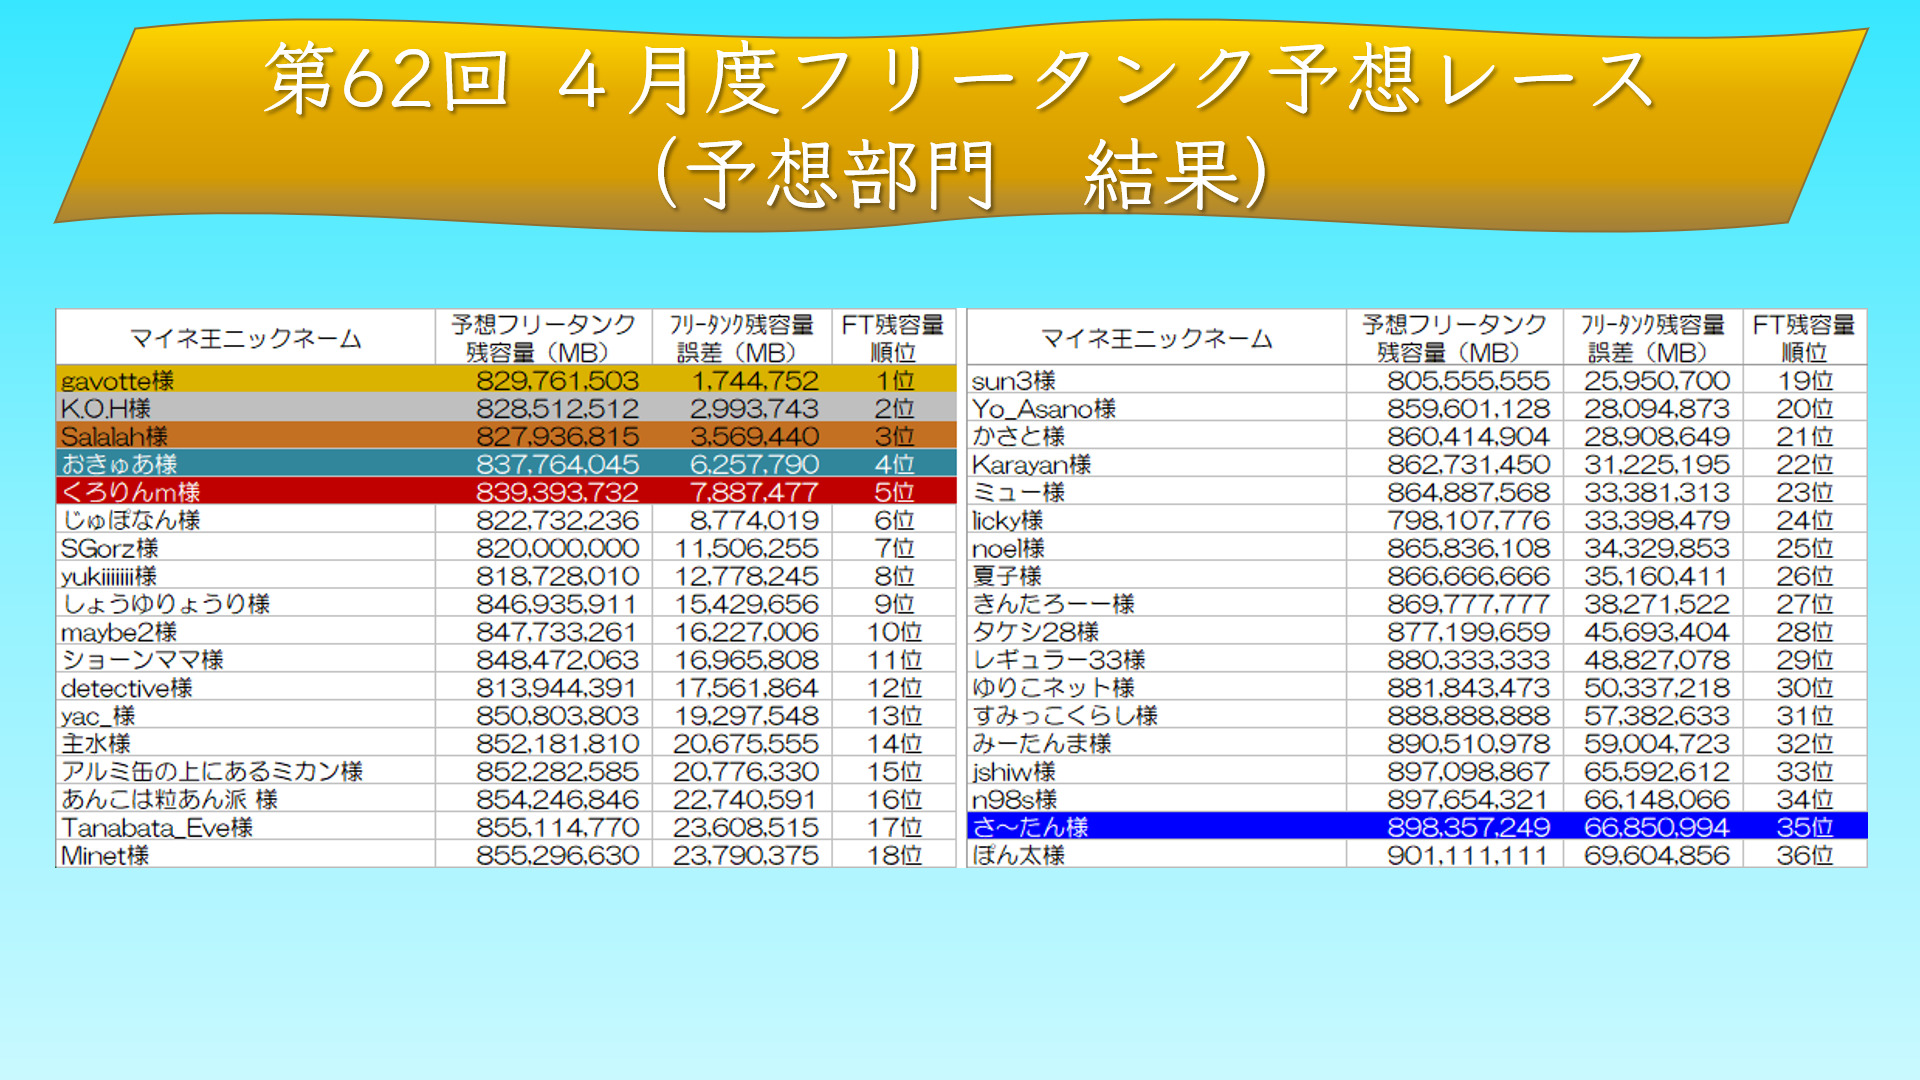Click the orange Salalah様 row
This screenshot has width=1920, height=1080.
(505, 436)
